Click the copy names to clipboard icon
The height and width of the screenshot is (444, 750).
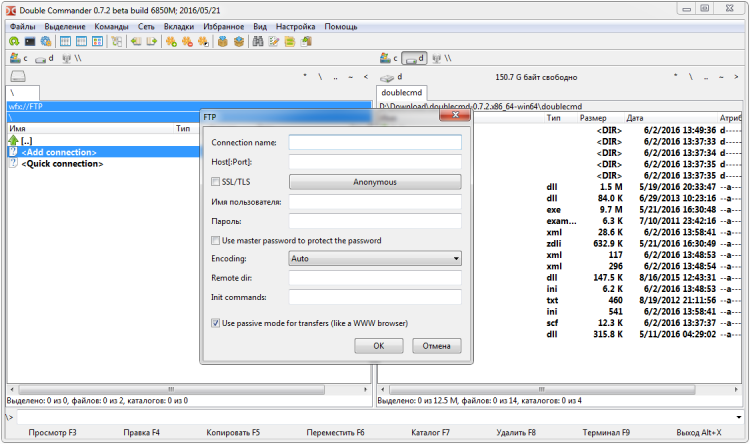coord(306,42)
